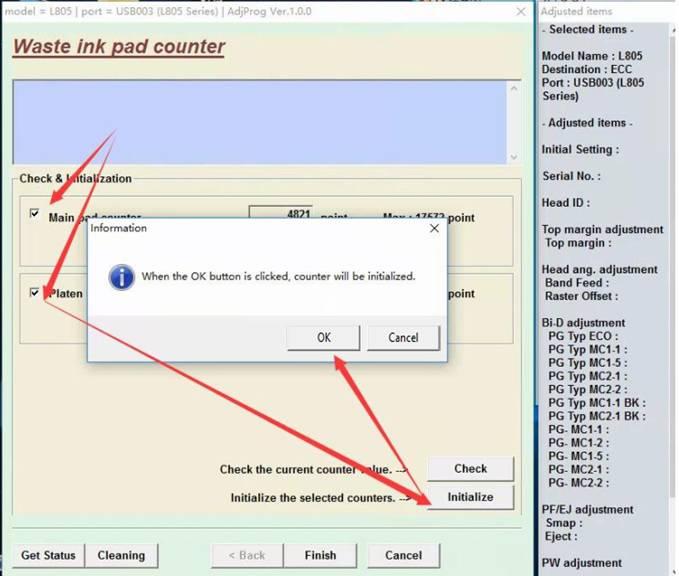The height and width of the screenshot is (576, 679).
Task: Click 'PG Typ MC1-1 BK :' item
Action: tap(597, 403)
